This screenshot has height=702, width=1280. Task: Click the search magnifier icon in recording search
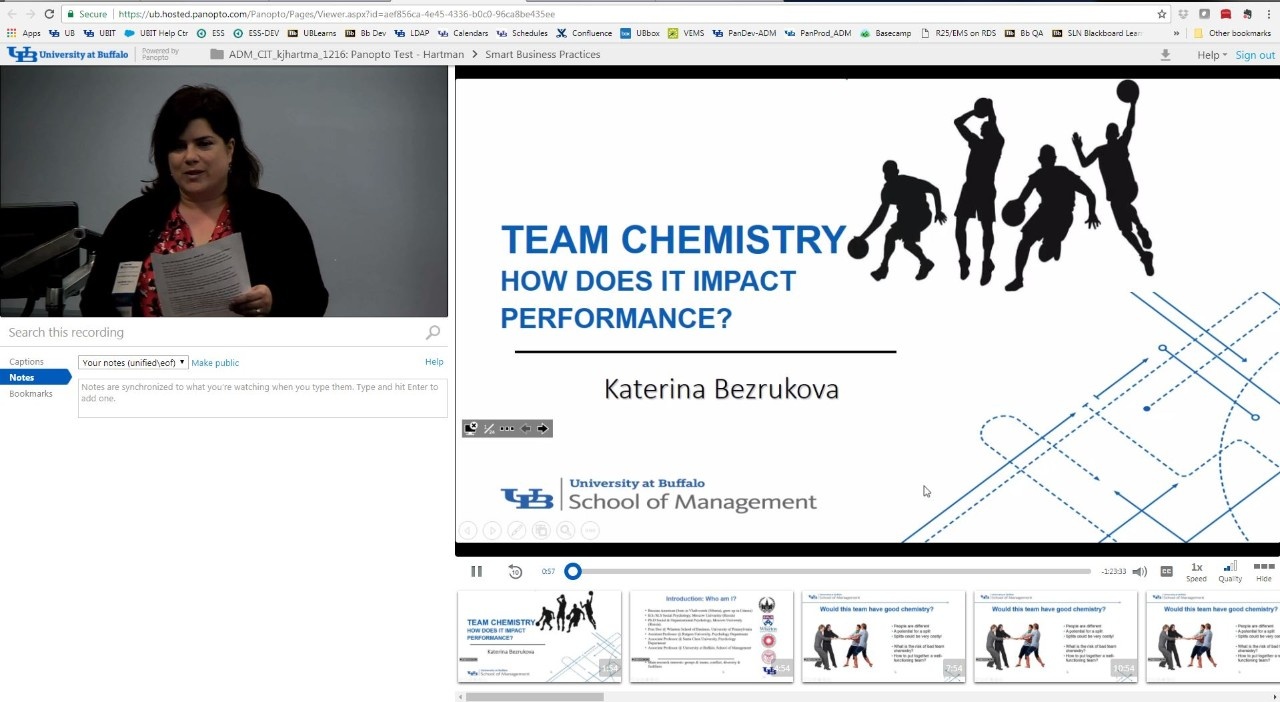pyautogui.click(x=432, y=332)
